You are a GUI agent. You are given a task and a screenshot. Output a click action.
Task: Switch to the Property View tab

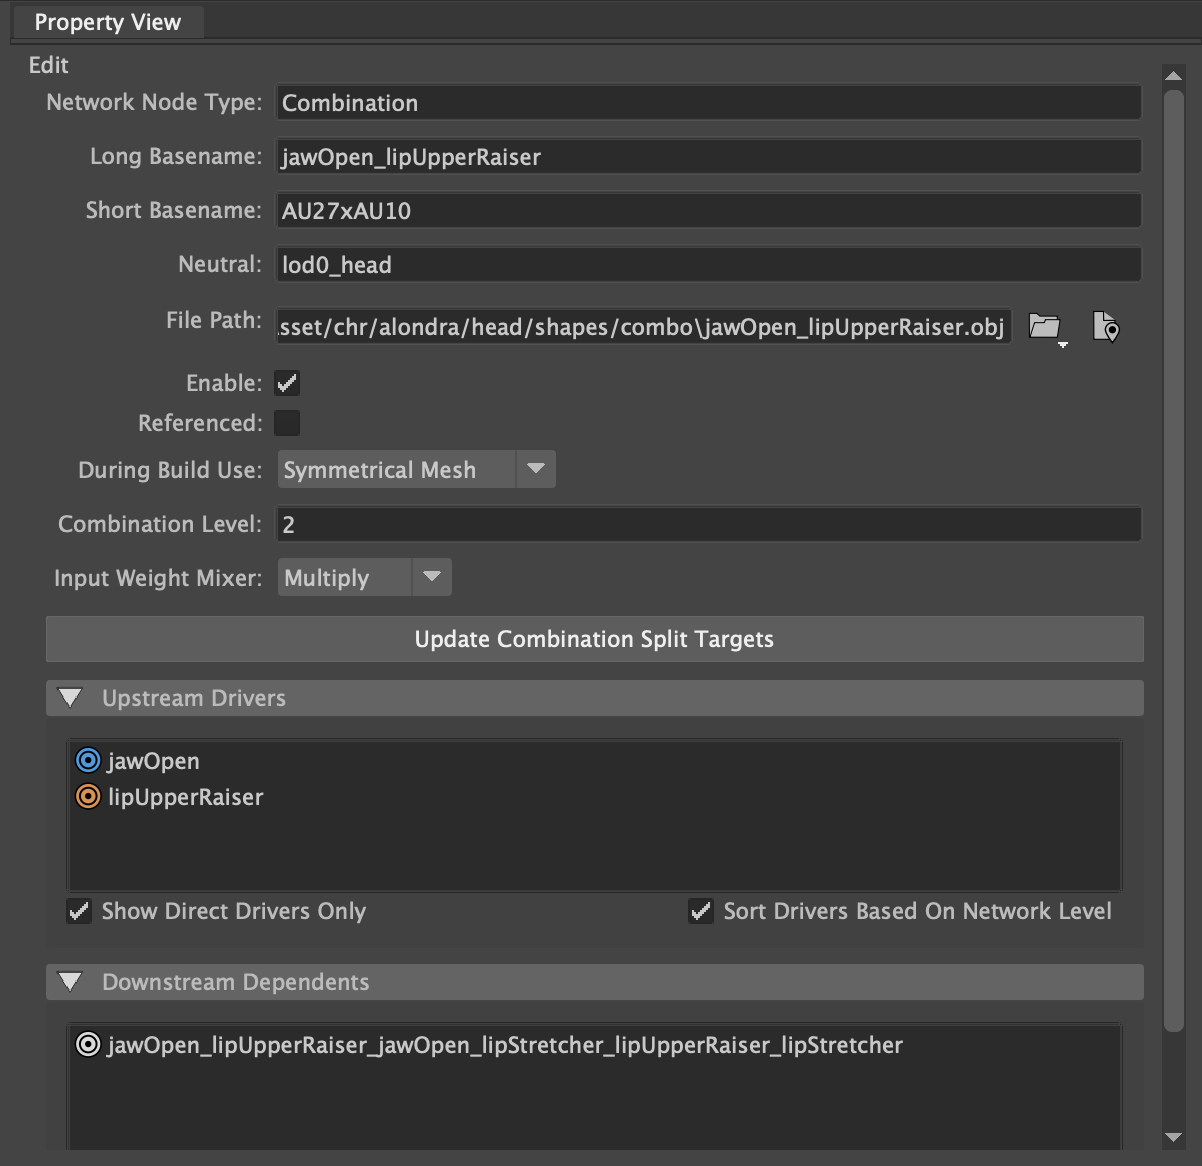click(x=108, y=22)
